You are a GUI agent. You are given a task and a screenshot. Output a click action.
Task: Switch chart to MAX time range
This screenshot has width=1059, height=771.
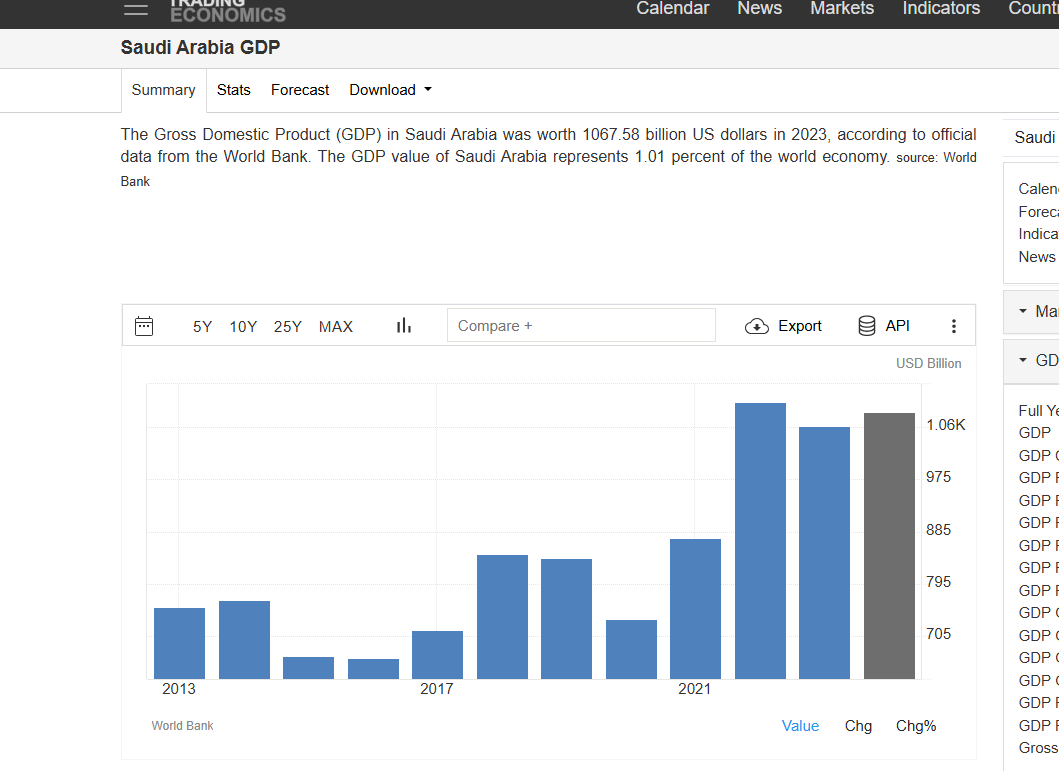pyautogui.click(x=335, y=326)
